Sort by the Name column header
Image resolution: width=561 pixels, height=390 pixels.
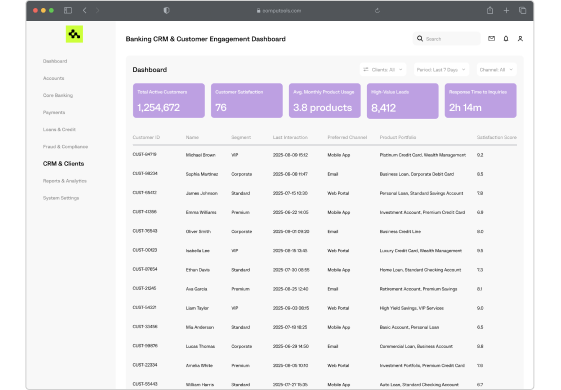click(x=192, y=137)
